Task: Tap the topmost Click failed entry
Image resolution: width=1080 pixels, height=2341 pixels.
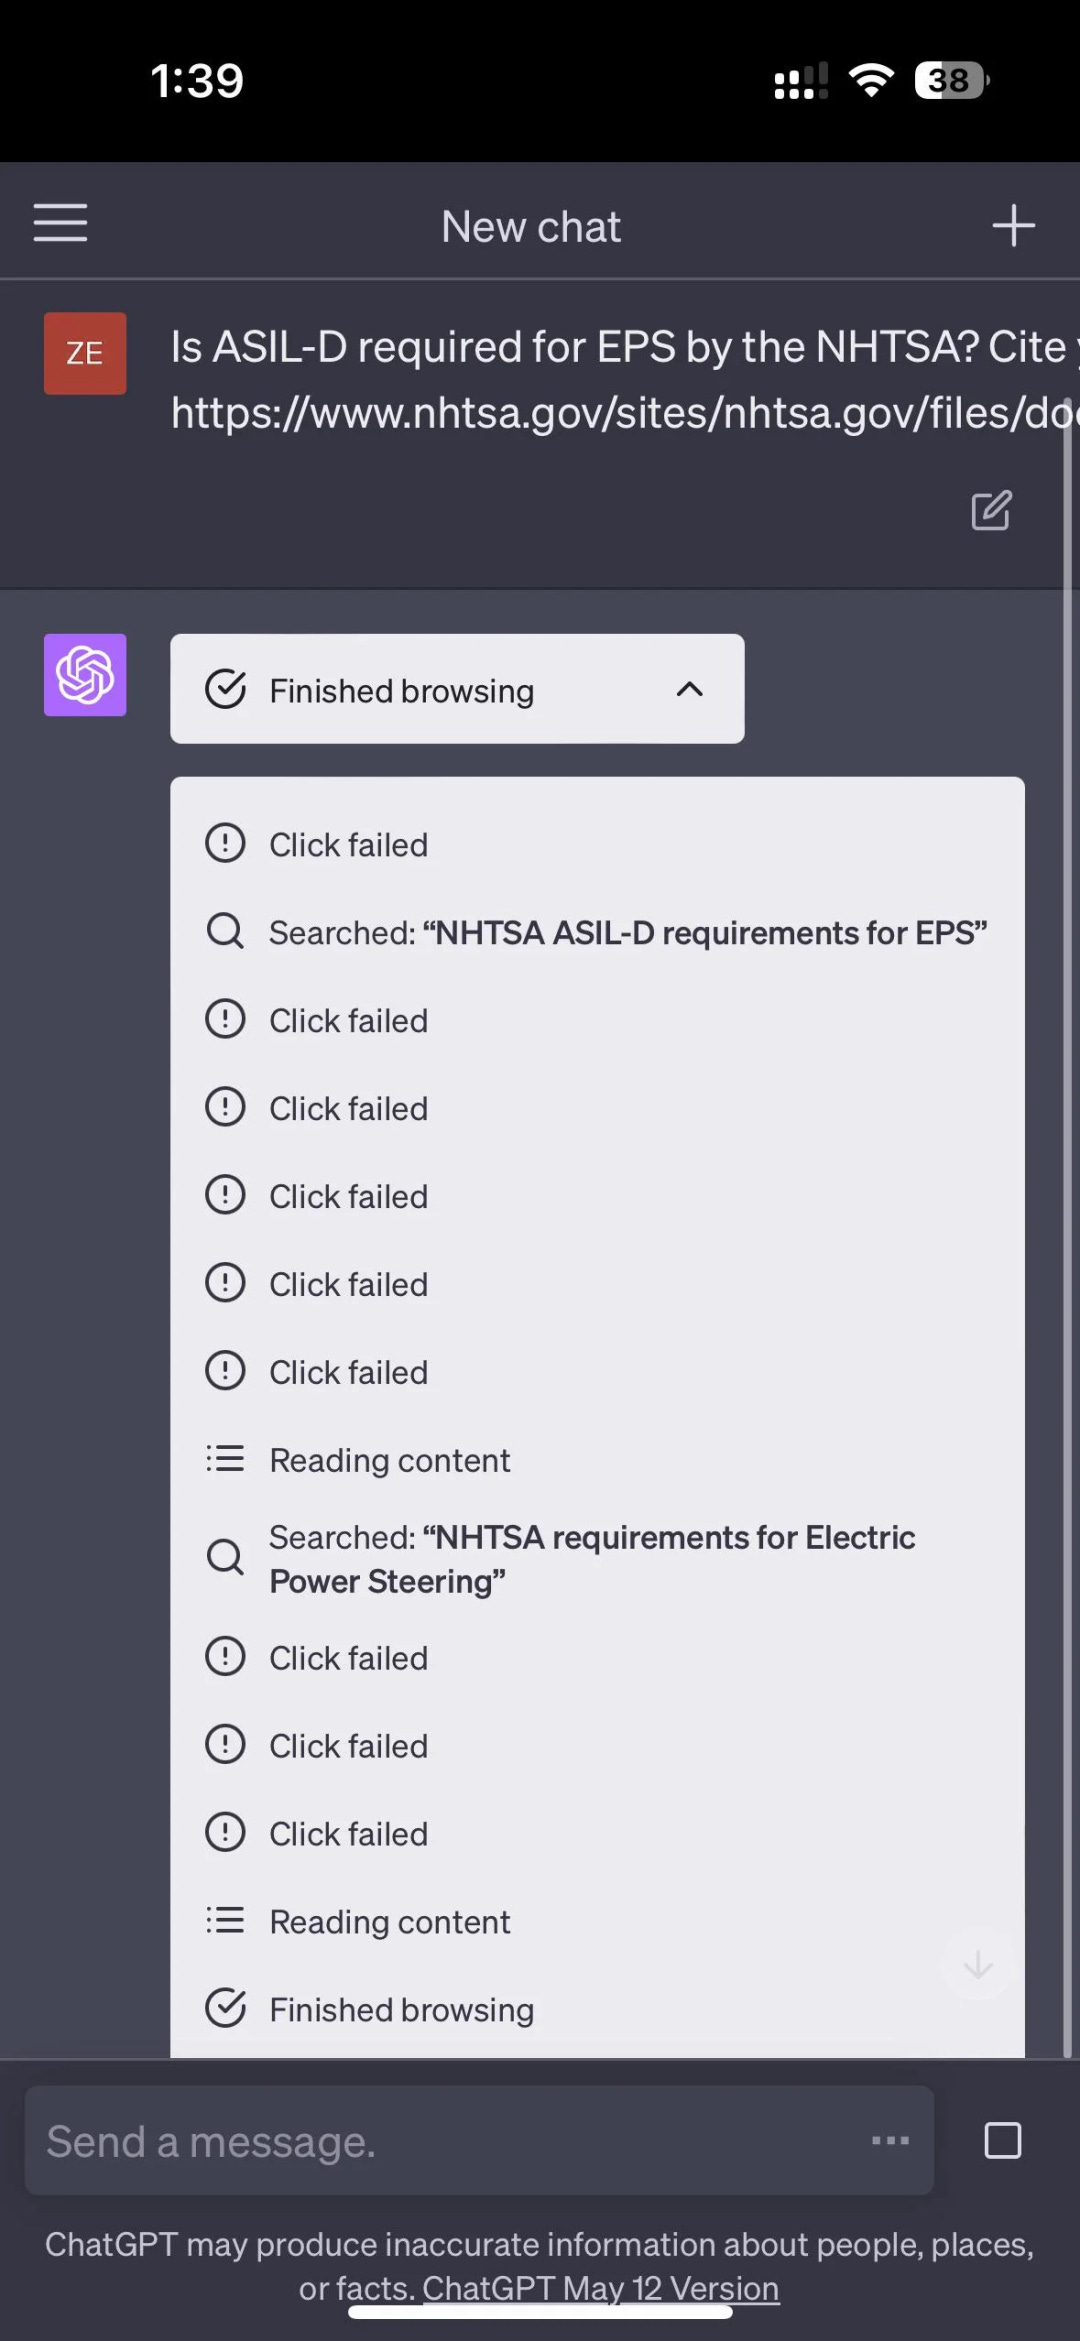Action: click(x=348, y=845)
